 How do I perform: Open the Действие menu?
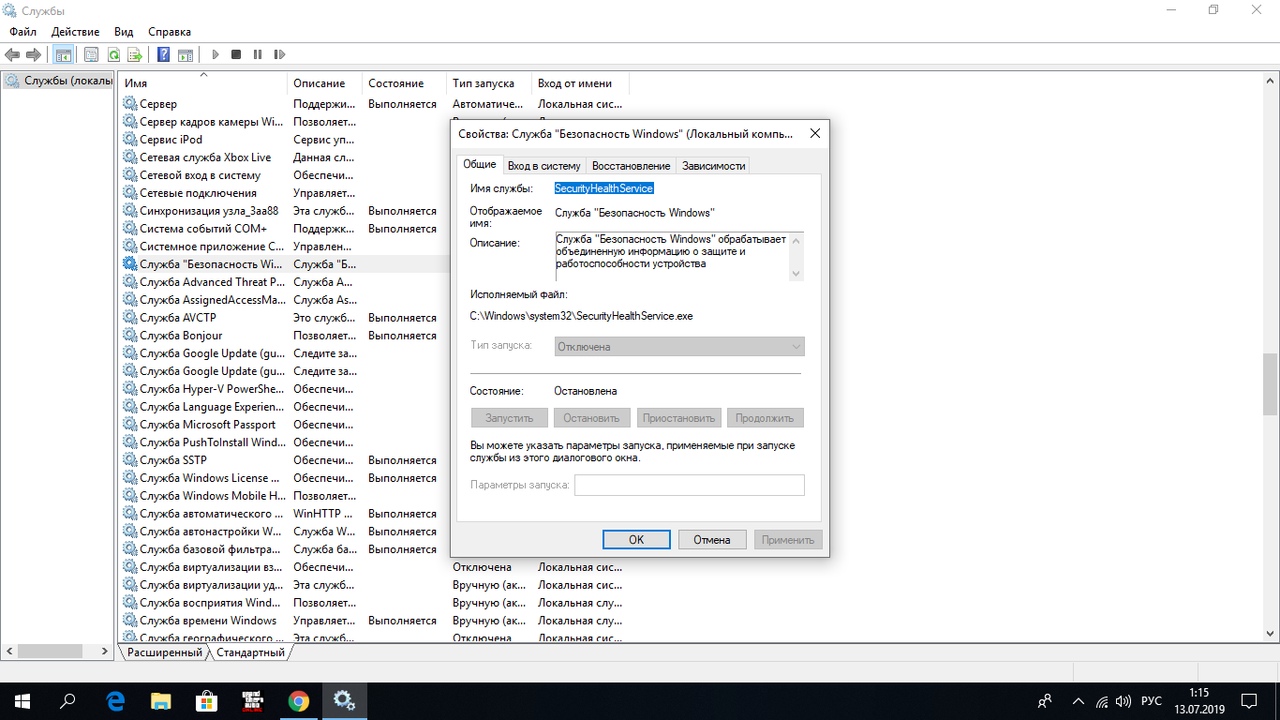coord(75,32)
